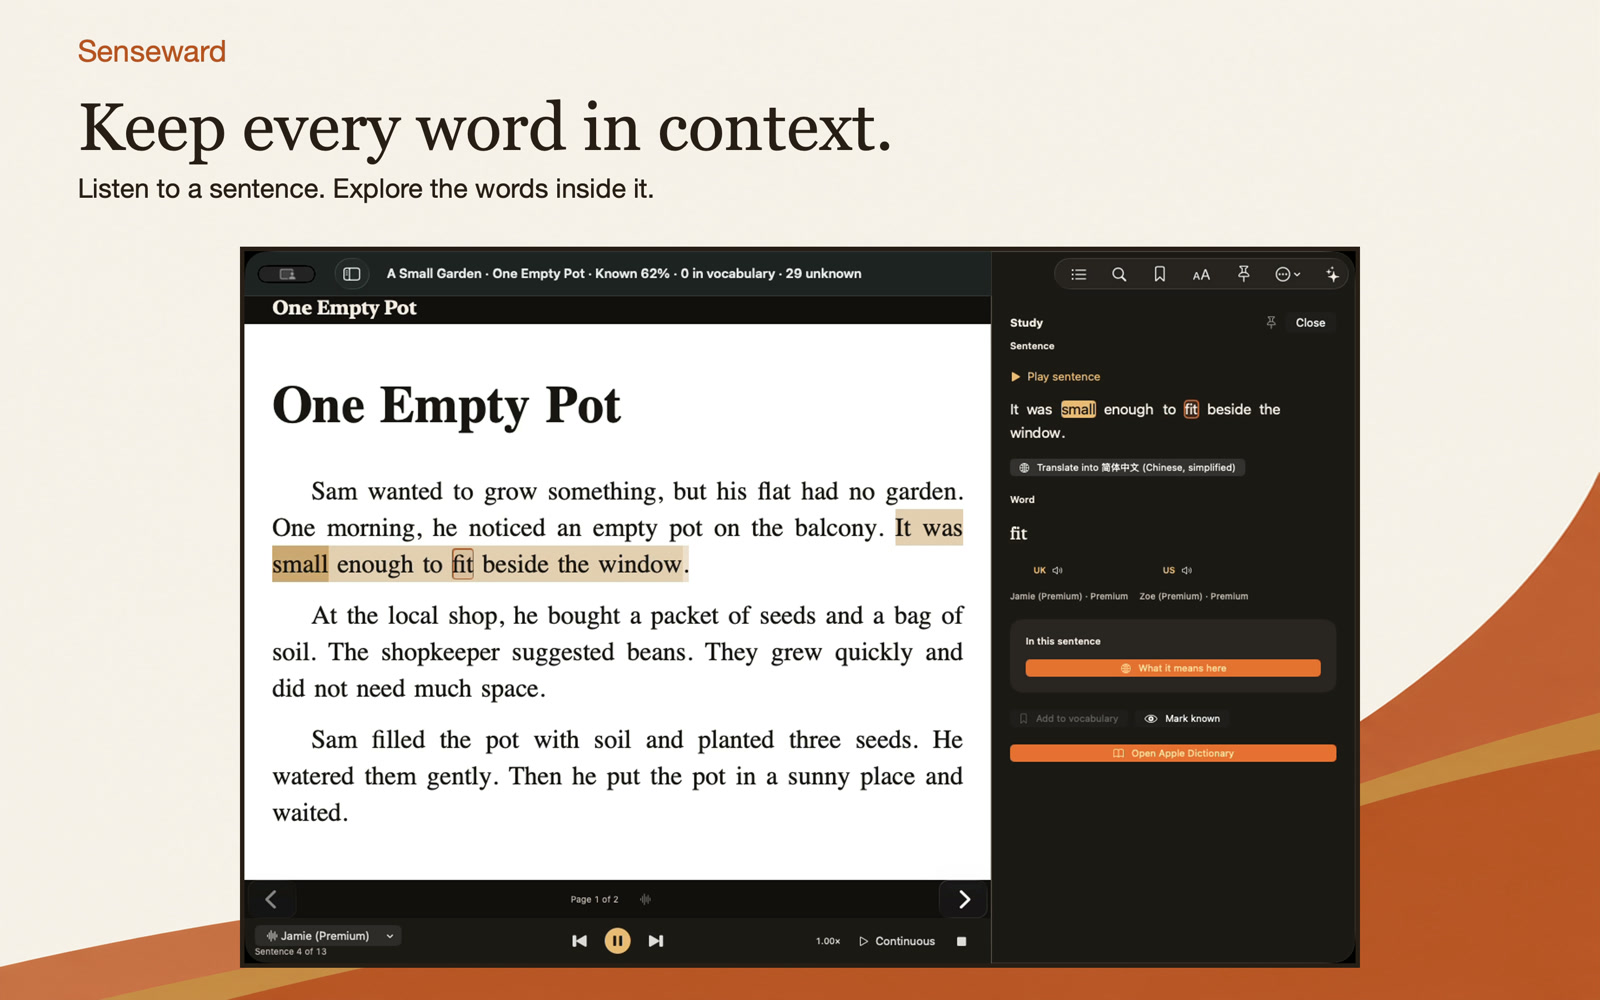Stop playback with the square button

point(961,941)
